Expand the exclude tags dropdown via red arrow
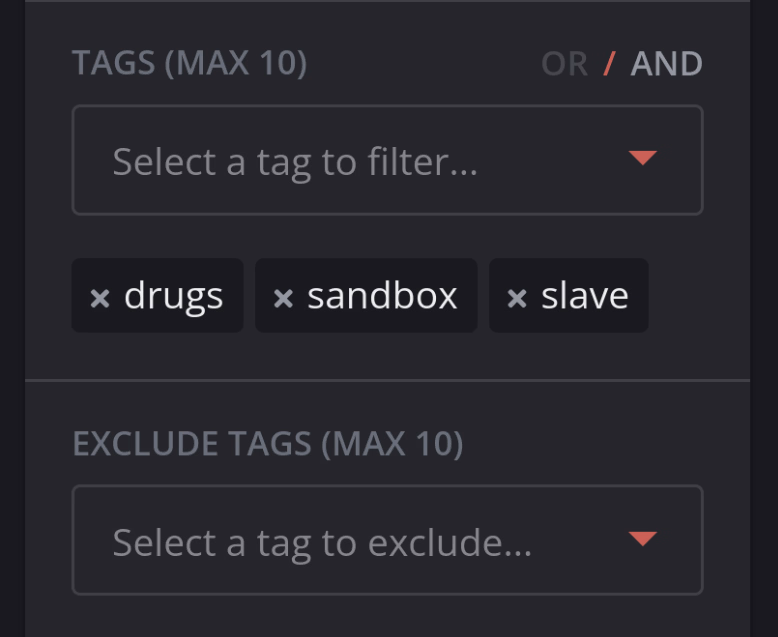 click(x=642, y=539)
